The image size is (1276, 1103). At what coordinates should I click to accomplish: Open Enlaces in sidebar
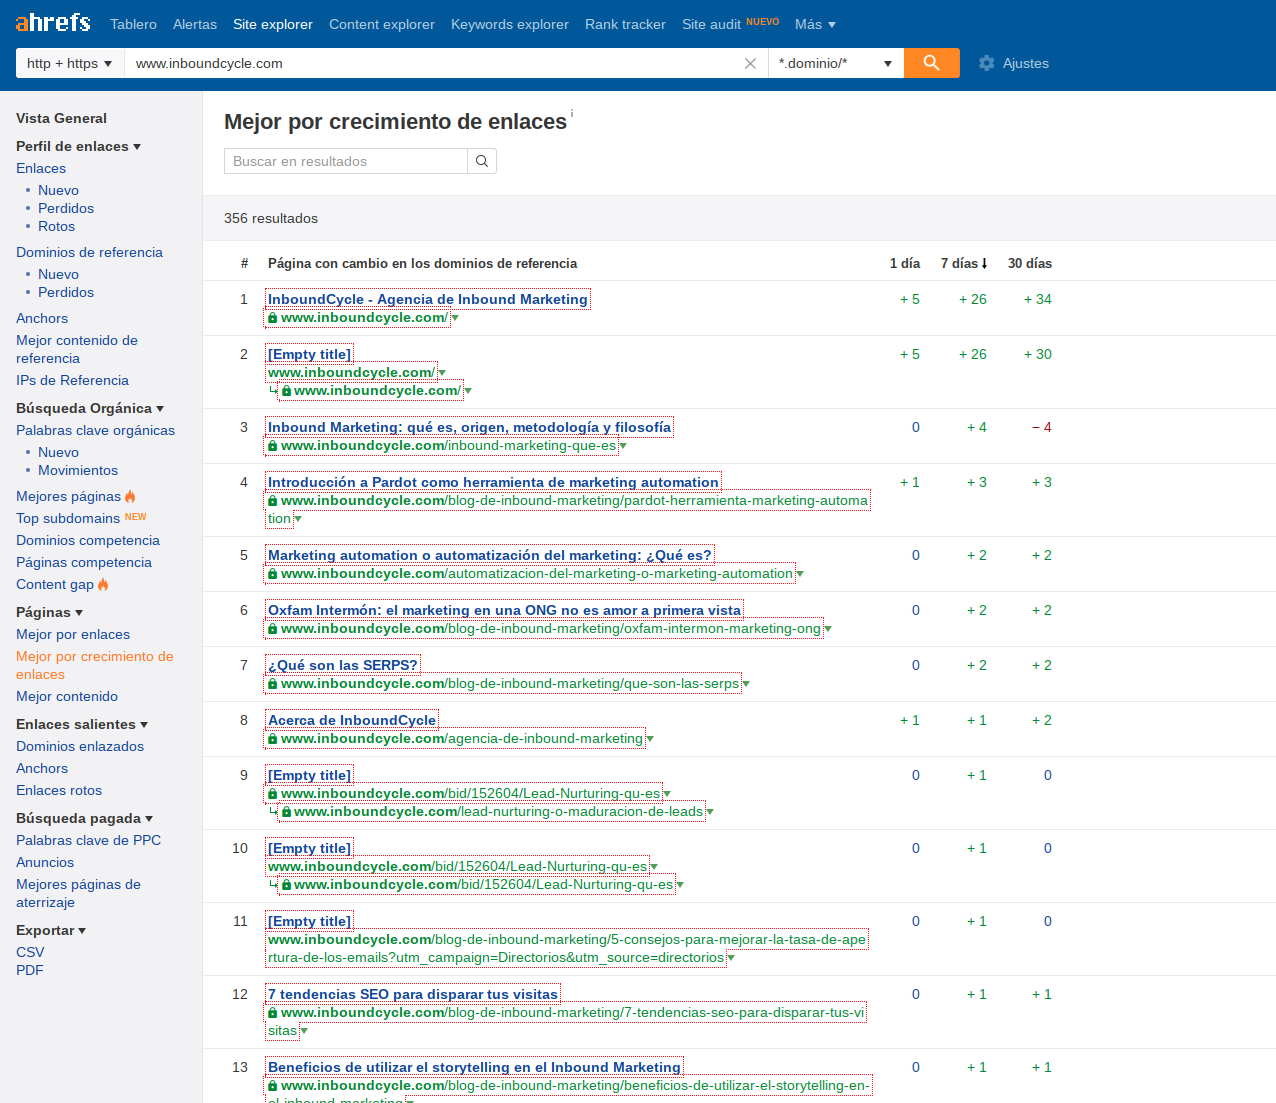41,169
